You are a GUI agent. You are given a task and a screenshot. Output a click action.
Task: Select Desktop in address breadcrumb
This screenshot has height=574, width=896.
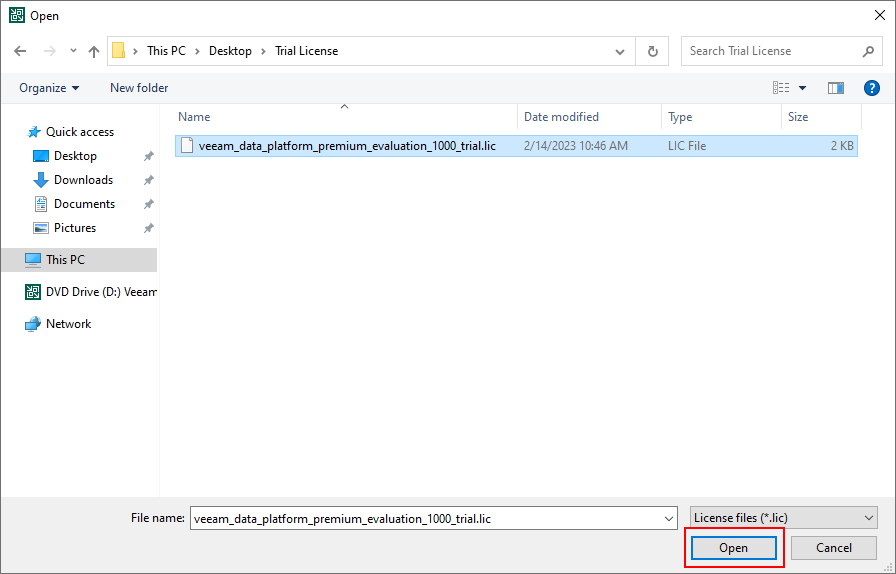tap(230, 51)
